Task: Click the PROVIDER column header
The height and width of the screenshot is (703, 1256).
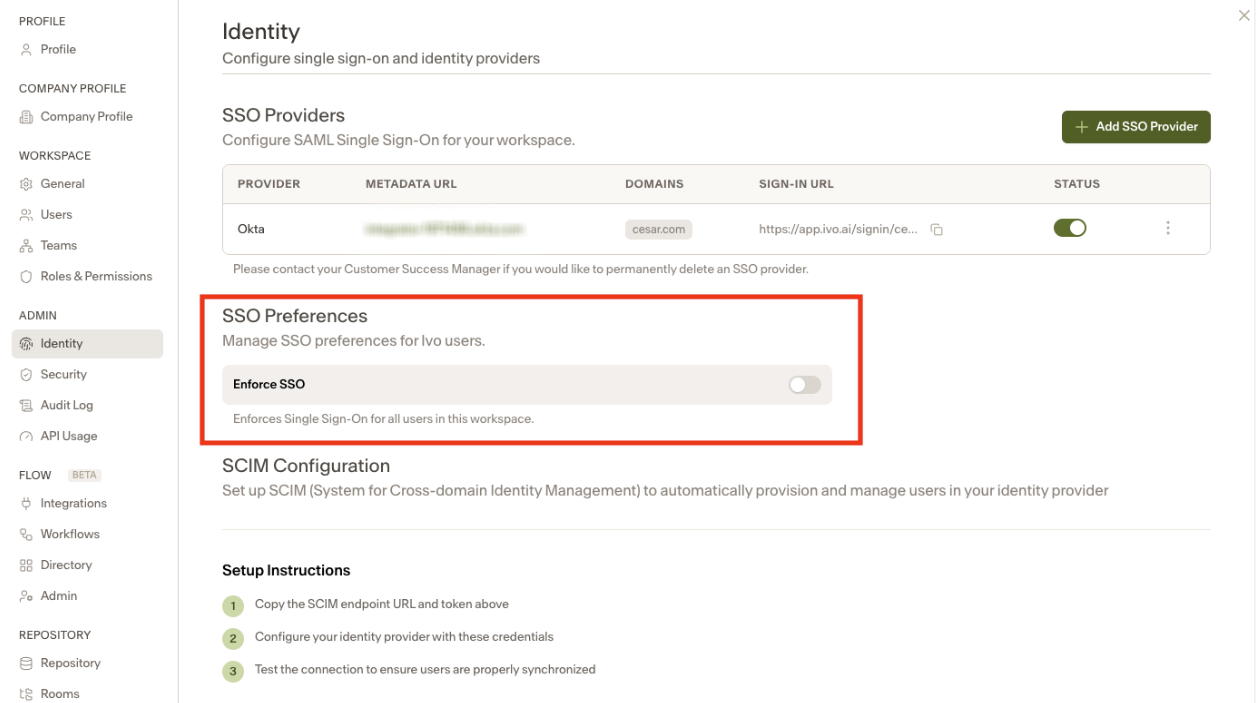Action: point(269,184)
